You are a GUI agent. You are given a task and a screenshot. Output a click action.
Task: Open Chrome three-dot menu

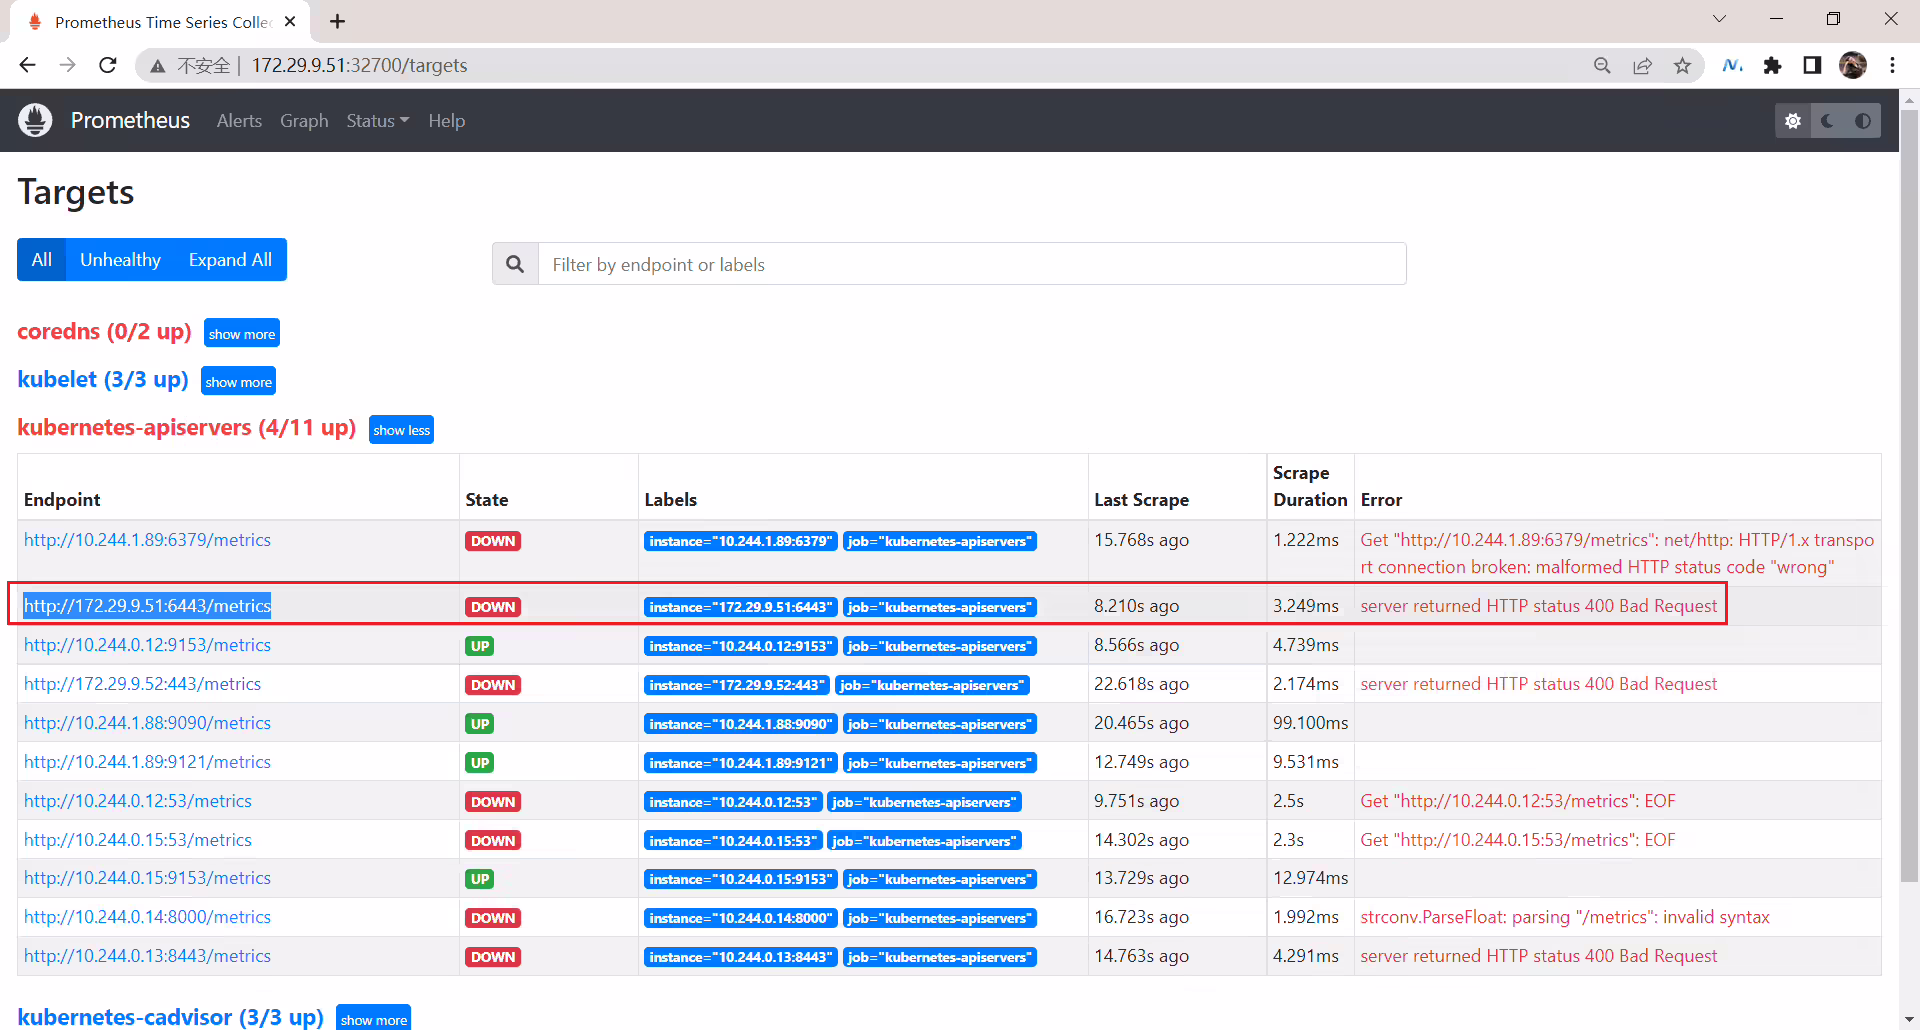coord(1892,65)
